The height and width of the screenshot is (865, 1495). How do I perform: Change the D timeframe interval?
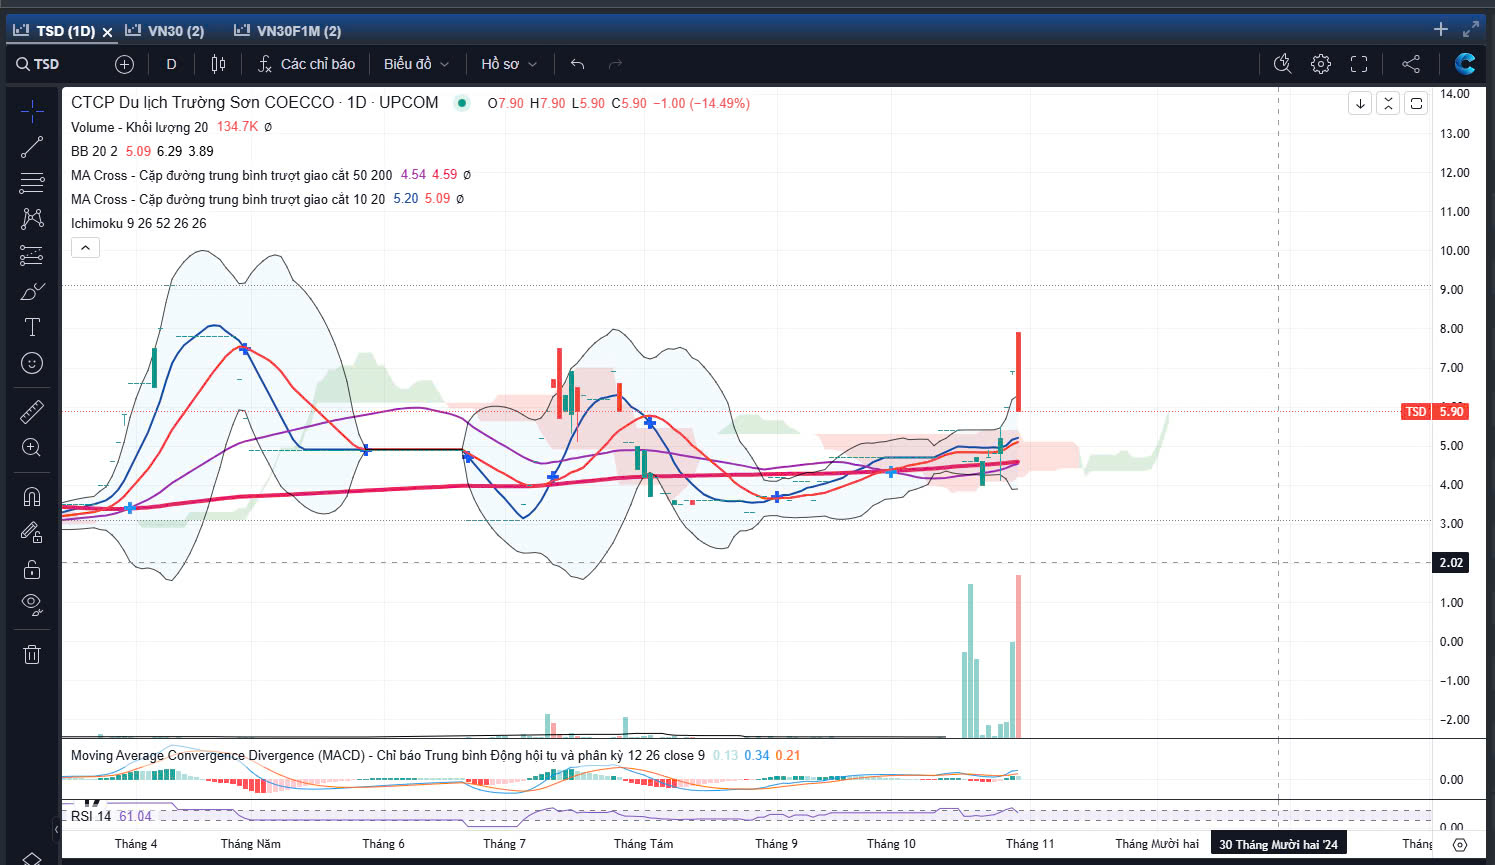coord(171,64)
